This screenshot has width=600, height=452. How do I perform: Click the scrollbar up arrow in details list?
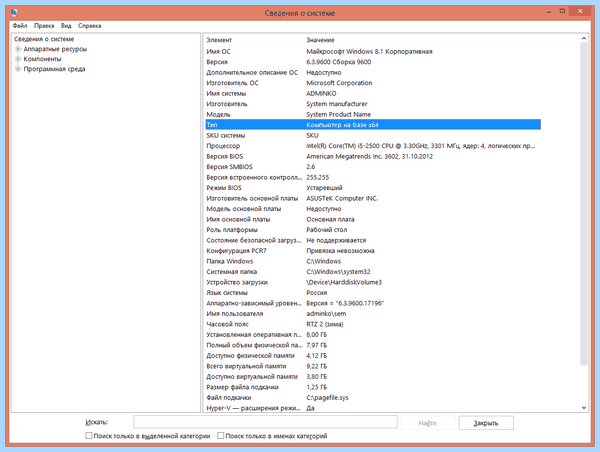[584, 38]
